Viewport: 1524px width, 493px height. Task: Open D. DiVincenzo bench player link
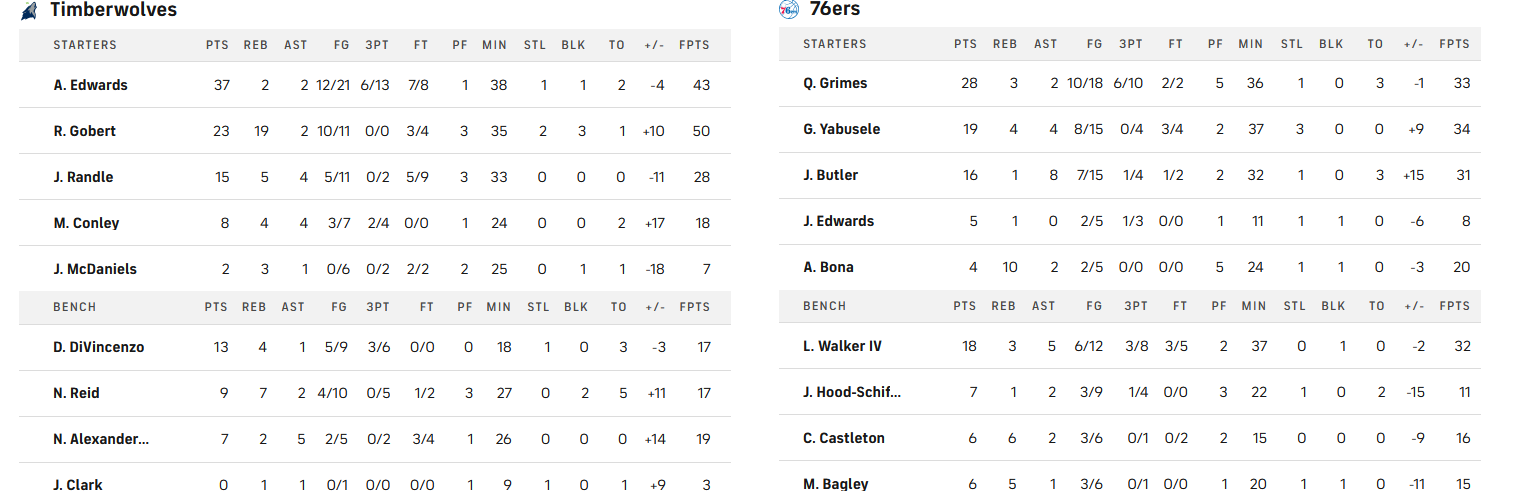click(98, 347)
